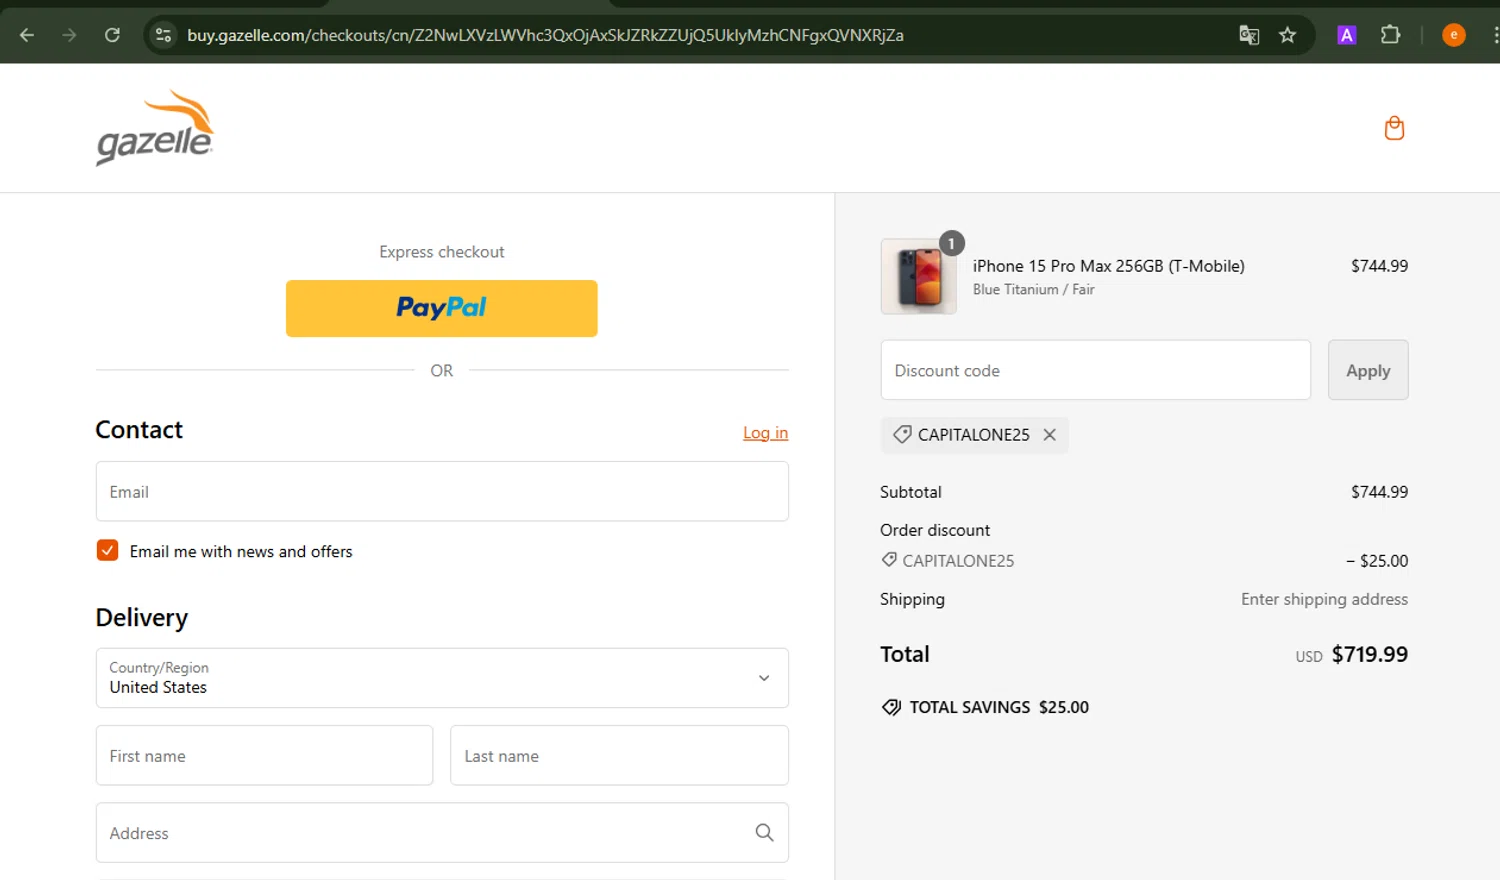Remove the CAPITALONE25 discount code
The width and height of the screenshot is (1500, 880).
1049,435
